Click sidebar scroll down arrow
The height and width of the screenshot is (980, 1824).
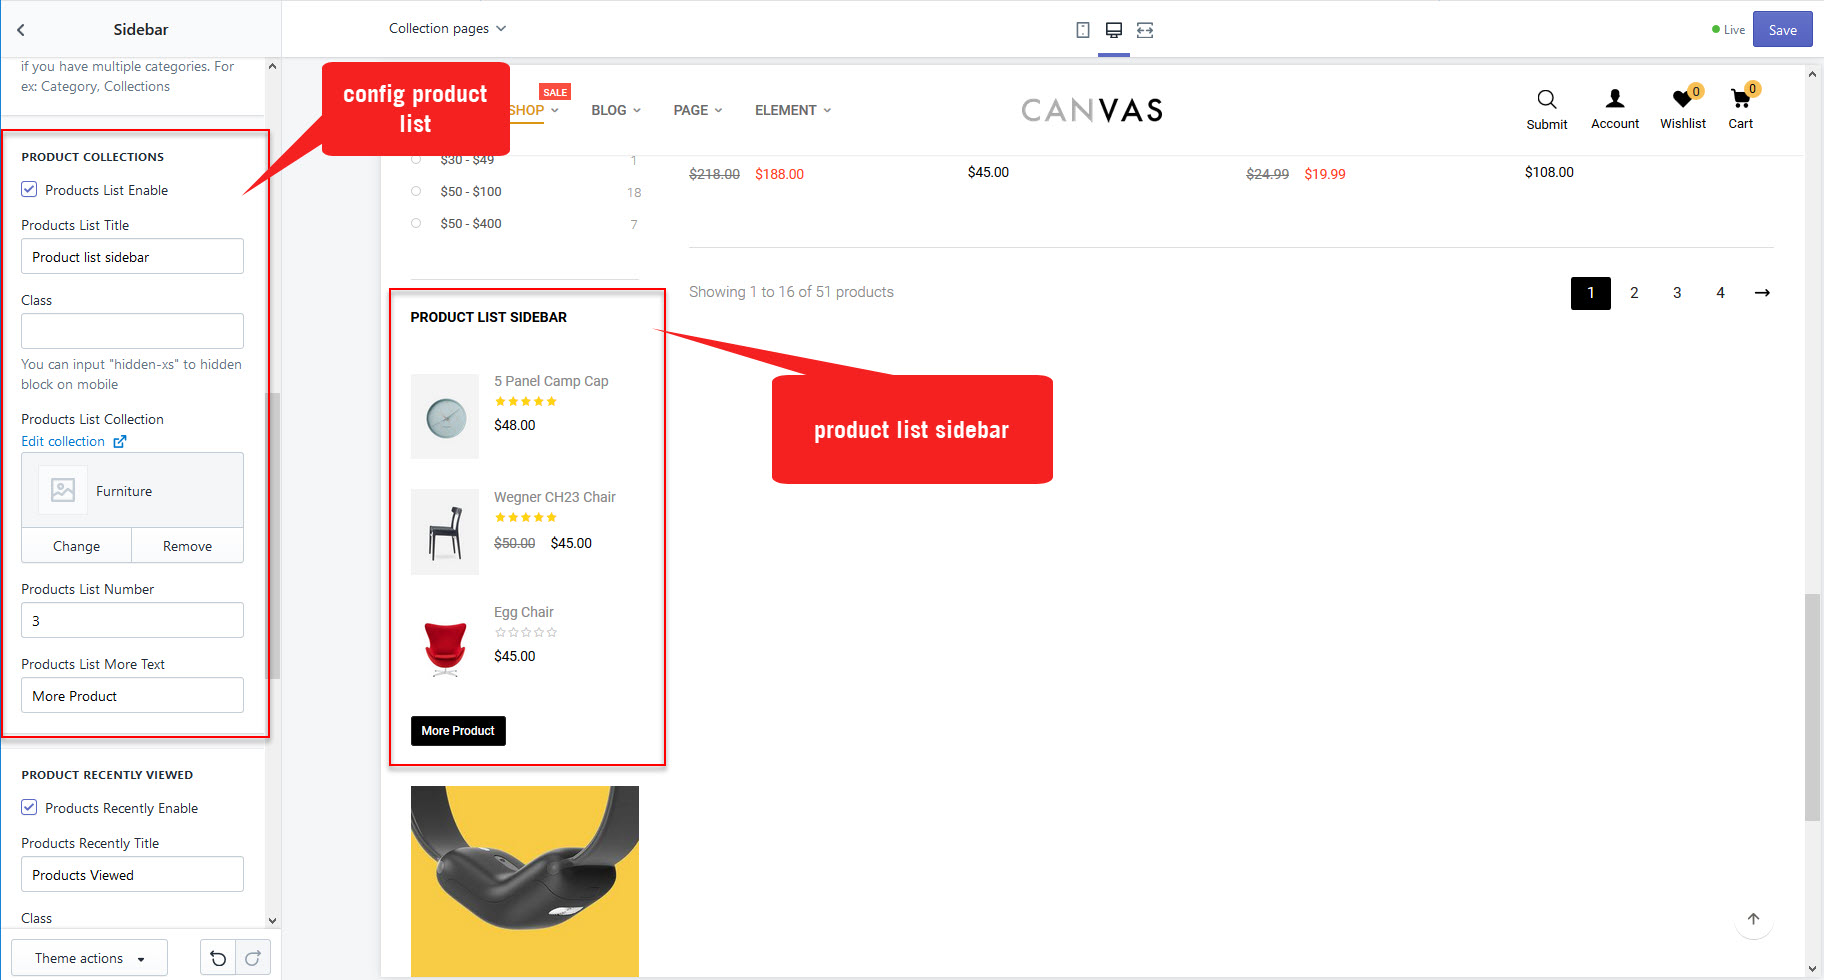click(272, 920)
